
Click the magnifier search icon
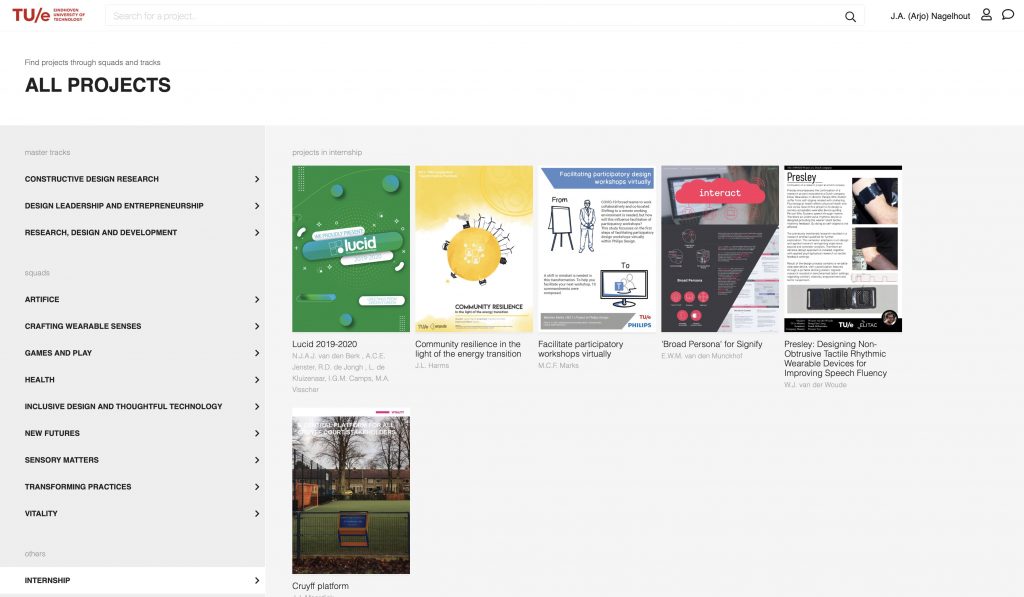(x=850, y=16)
